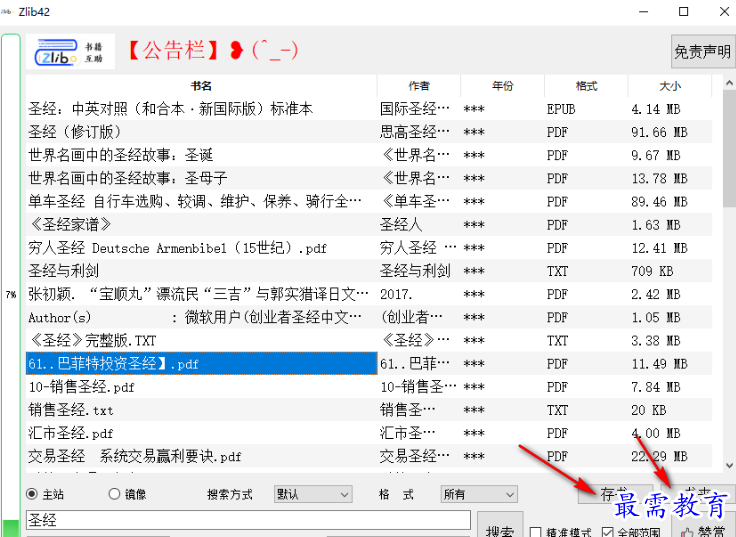Select the 圣经（修订版） row
The image size is (736, 537).
point(369,132)
